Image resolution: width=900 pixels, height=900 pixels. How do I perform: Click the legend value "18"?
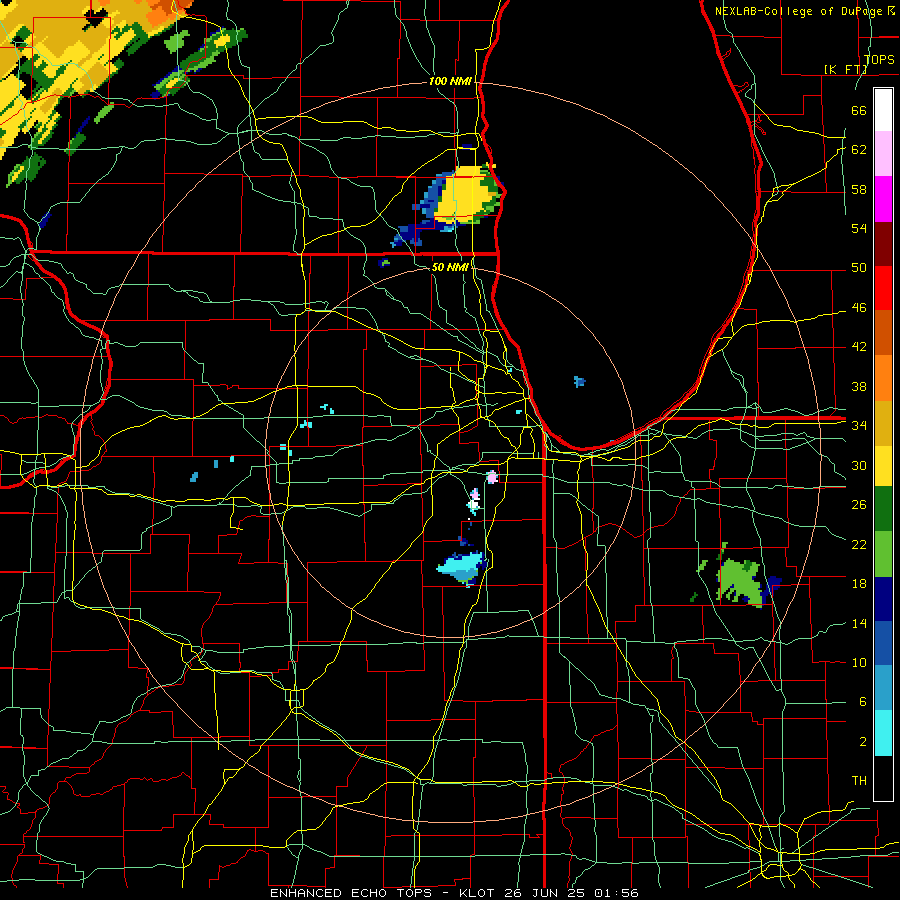859,584
